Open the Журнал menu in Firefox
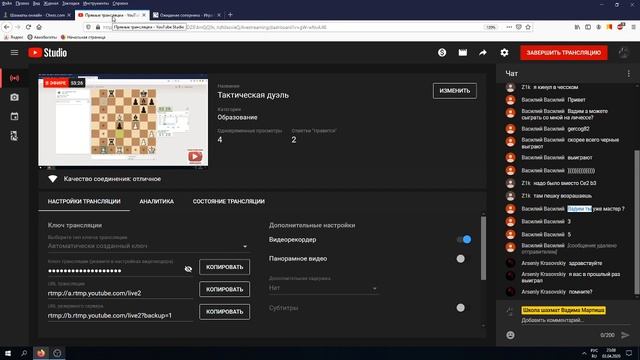 coord(51,3)
